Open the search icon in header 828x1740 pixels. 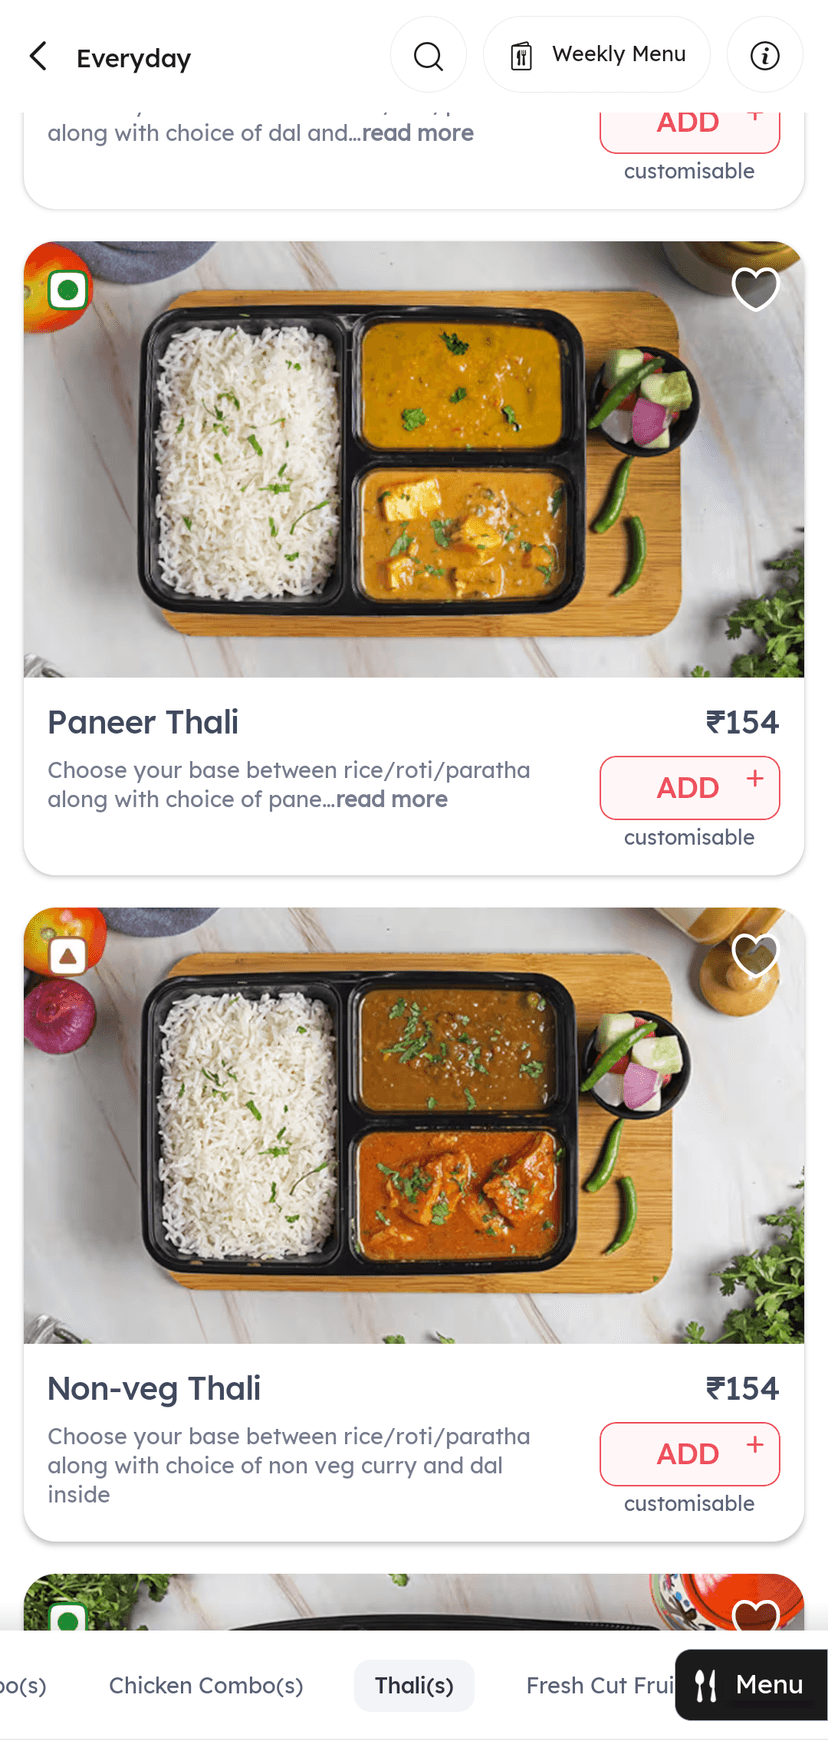tap(428, 56)
